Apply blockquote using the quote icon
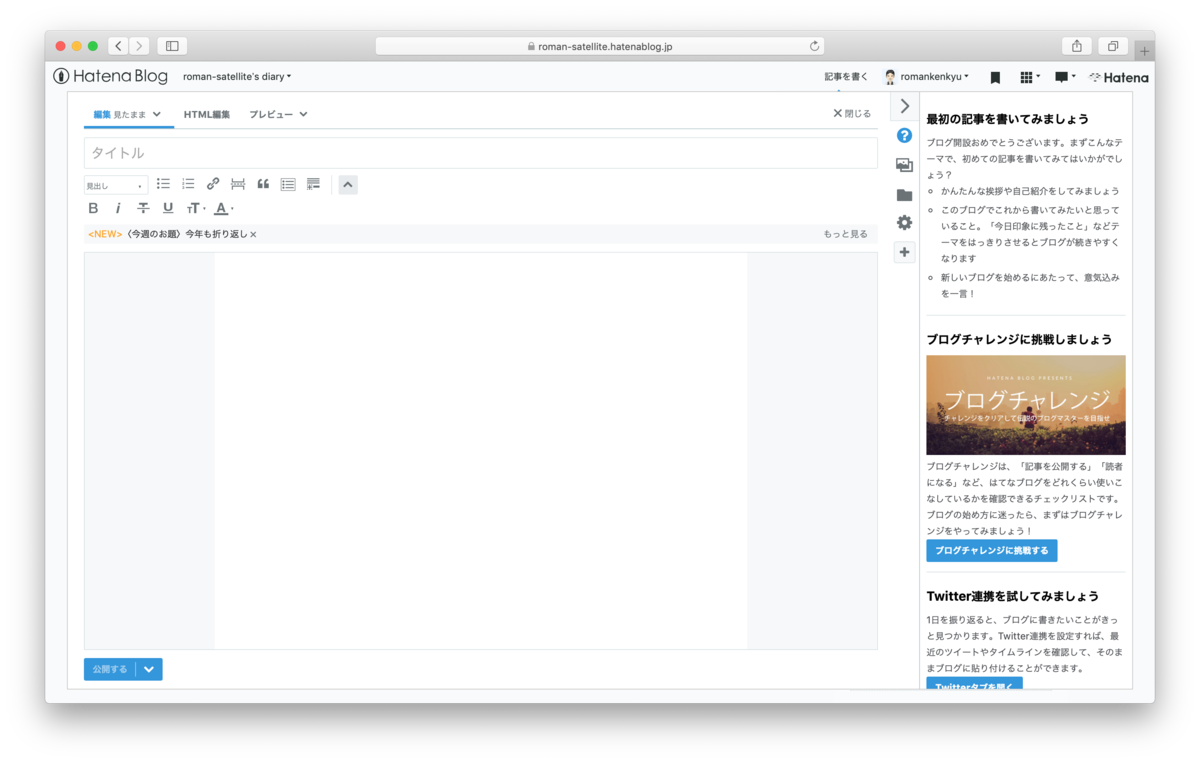Viewport: 1200px width, 763px height. pyautogui.click(x=263, y=184)
